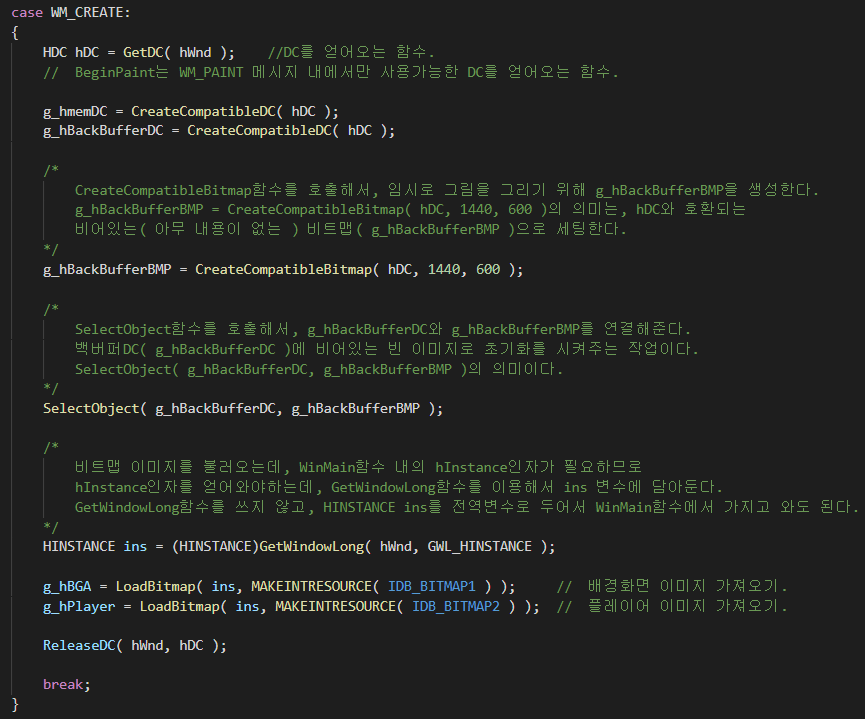Click the BeginPaint comment line
Screen dimensions: 865x719
[331, 72]
